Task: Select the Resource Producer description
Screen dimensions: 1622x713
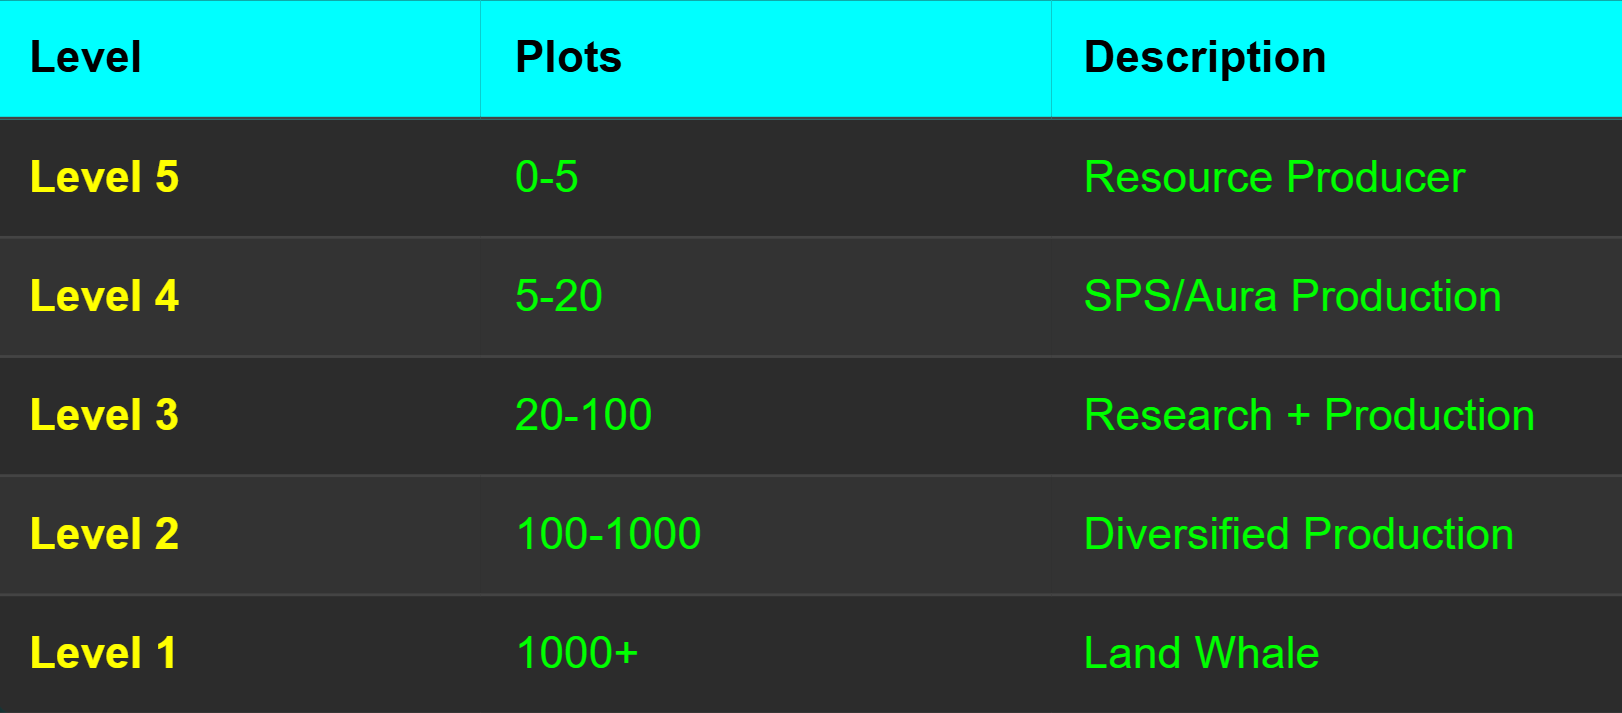Action: 1275,177
